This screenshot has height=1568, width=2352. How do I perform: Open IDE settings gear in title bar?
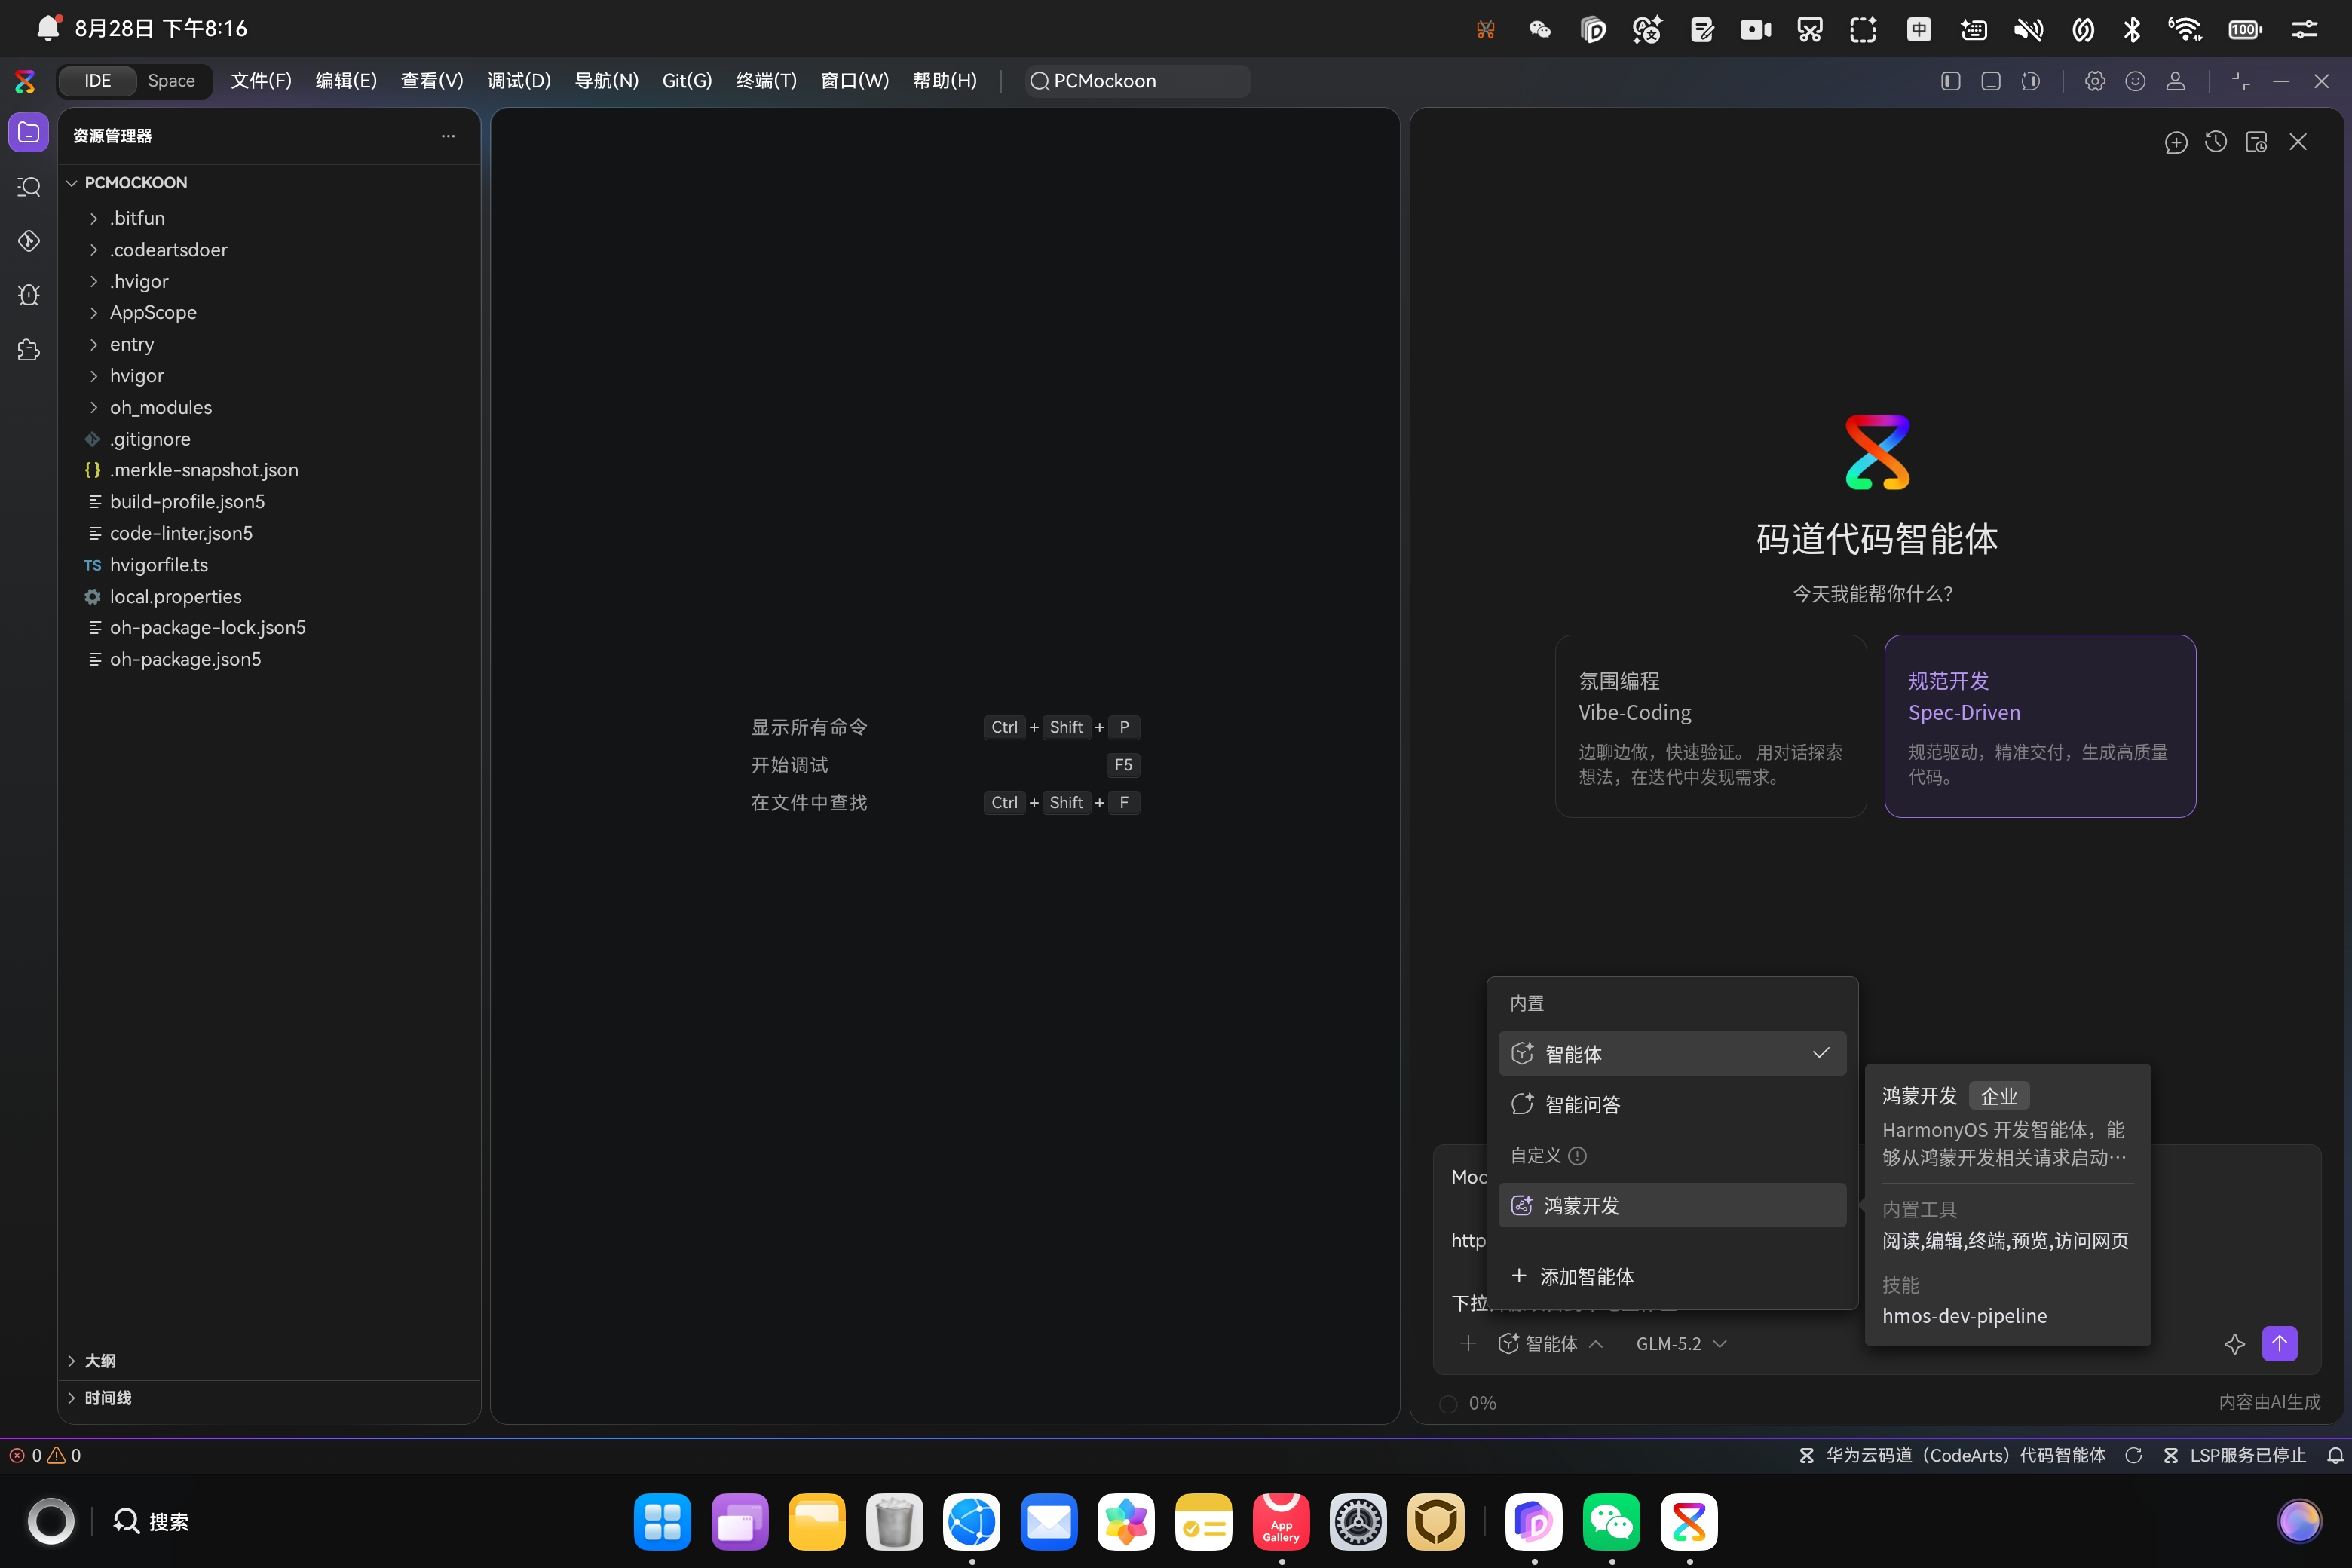tap(2094, 81)
